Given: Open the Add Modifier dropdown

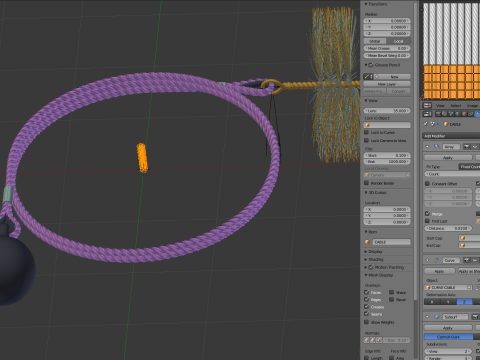Looking at the screenshot, I should (451, 136).
